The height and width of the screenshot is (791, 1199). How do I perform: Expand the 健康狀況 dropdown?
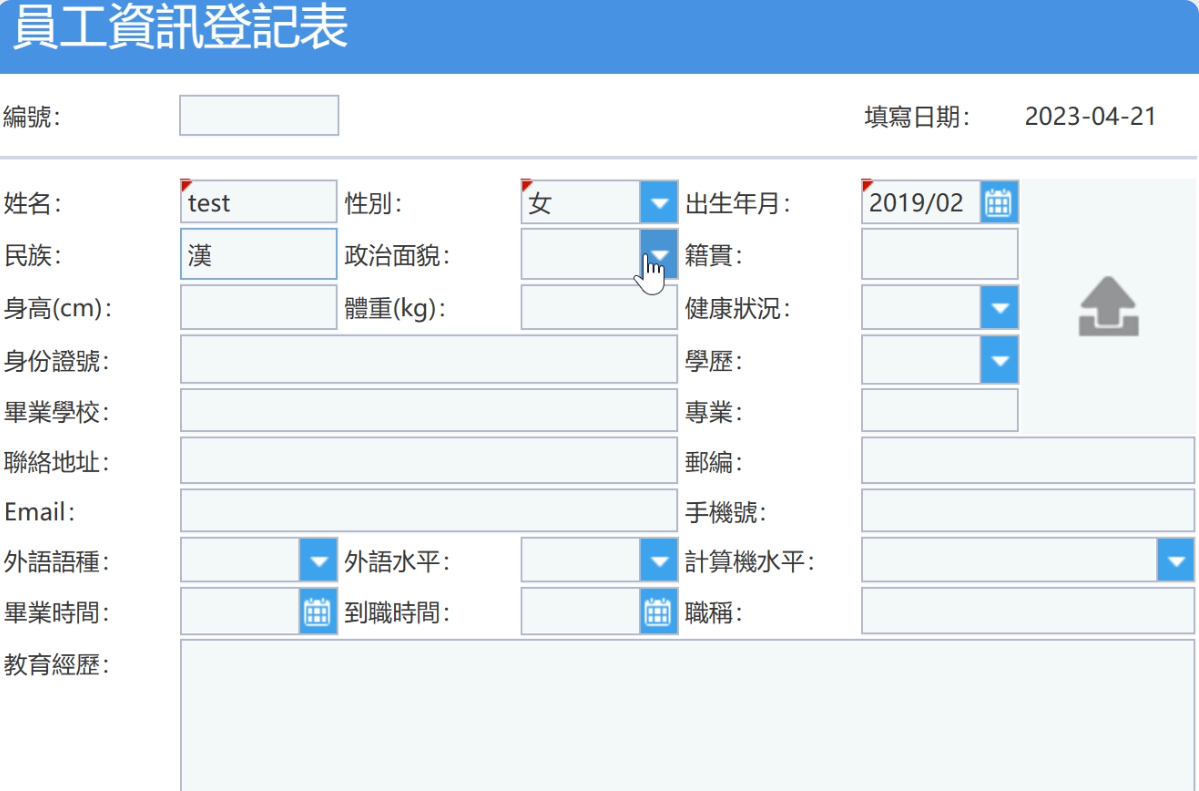coord(999,308)
